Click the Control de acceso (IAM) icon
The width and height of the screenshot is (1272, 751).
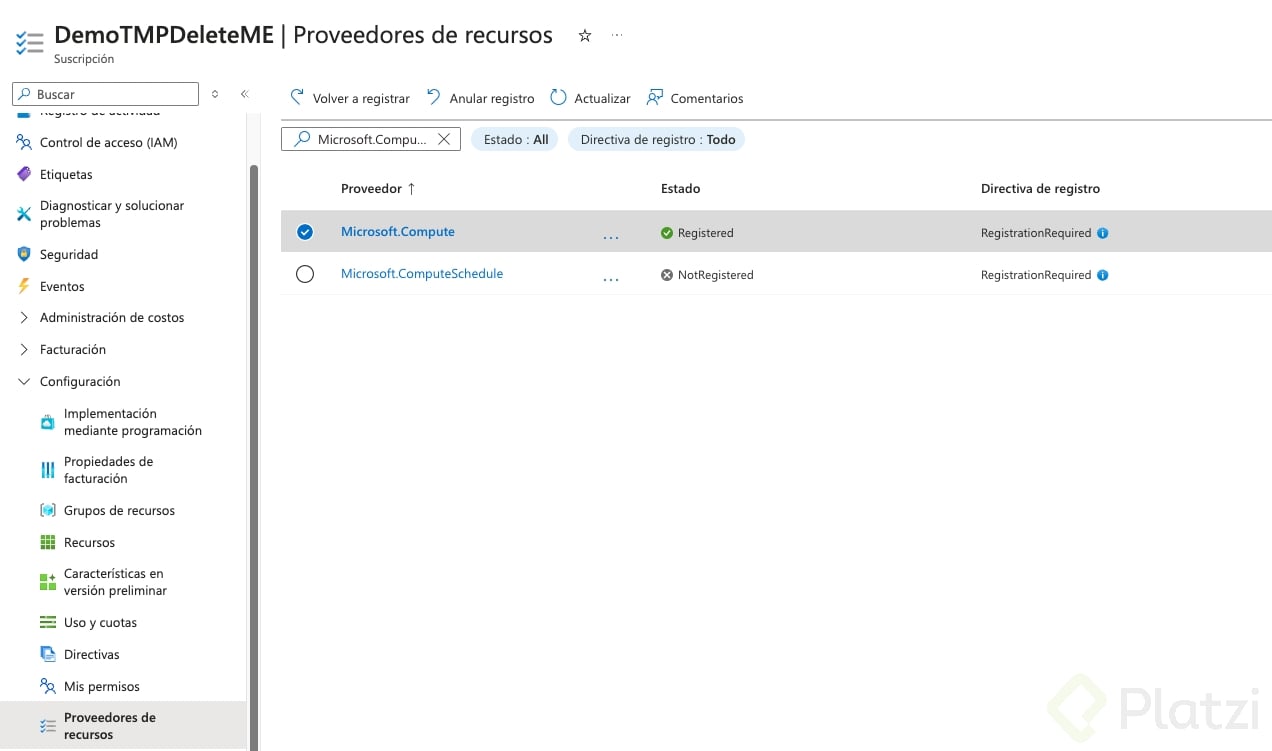tap(24, 142)
